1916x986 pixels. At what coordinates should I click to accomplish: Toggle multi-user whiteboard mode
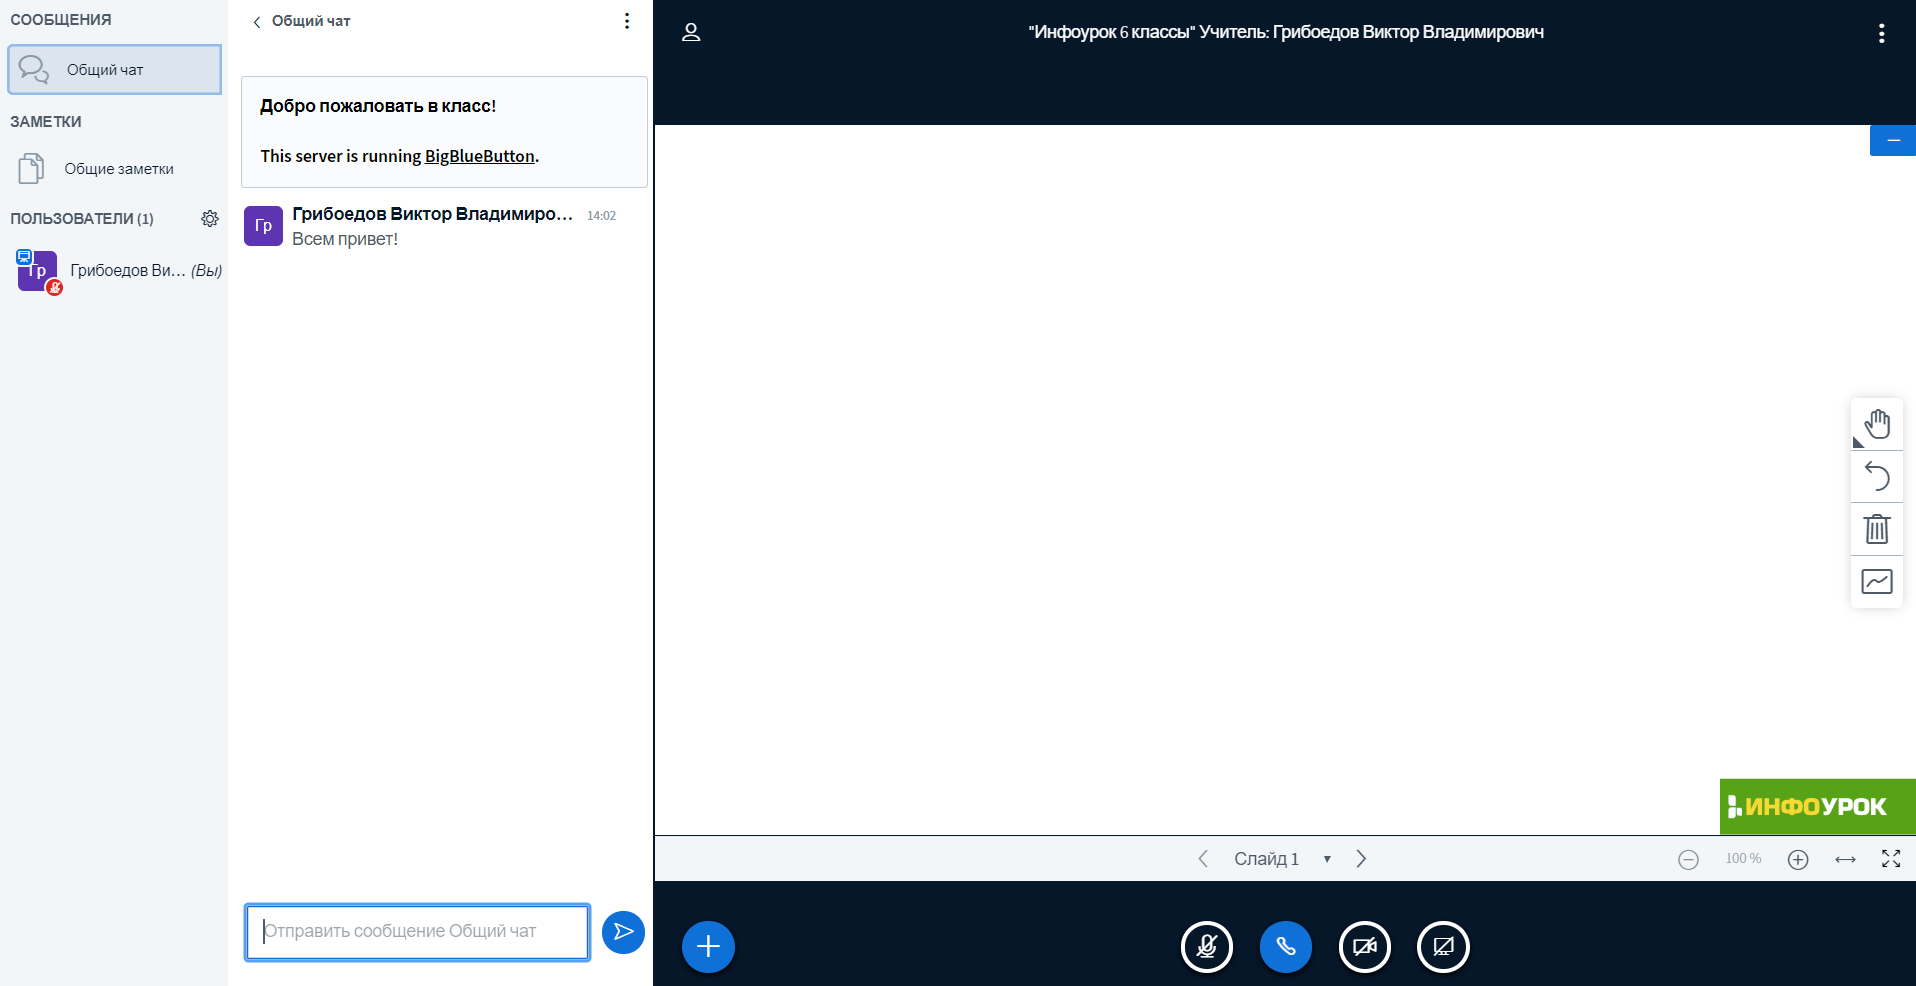click(x=1877, y=581)
